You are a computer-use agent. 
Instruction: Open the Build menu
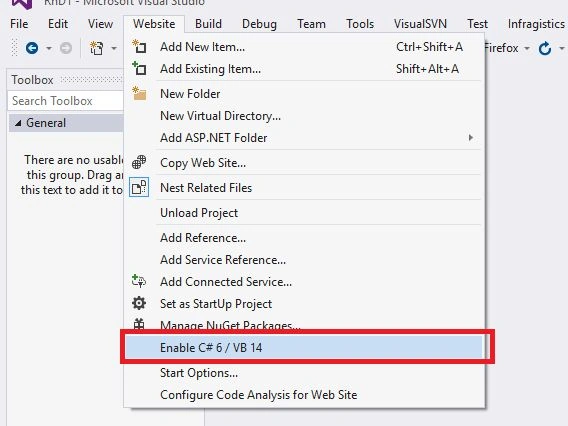click(x=208, y=24)
